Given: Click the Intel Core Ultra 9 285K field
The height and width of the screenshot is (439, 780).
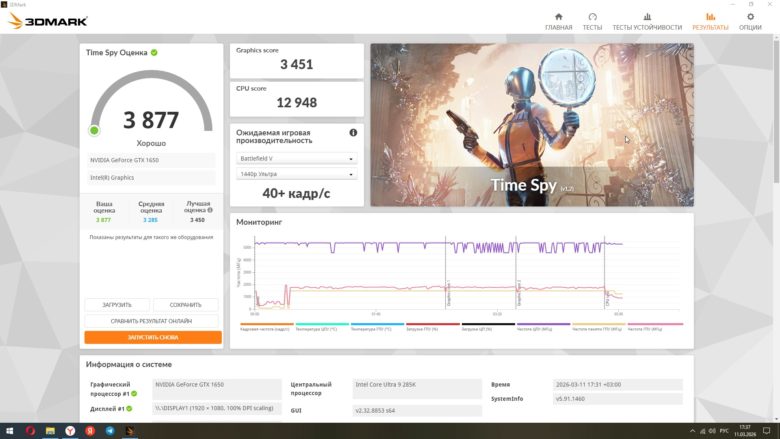Looking at the screenshot, I should click(417, 389).
